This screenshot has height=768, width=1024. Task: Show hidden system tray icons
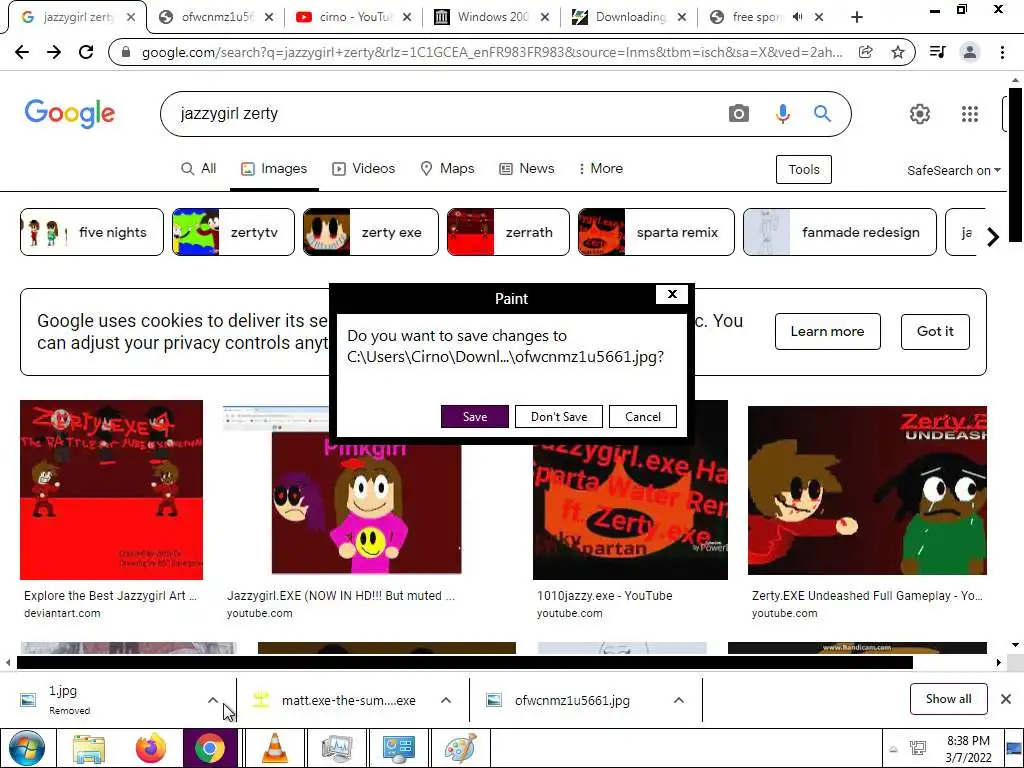(893, 750)
